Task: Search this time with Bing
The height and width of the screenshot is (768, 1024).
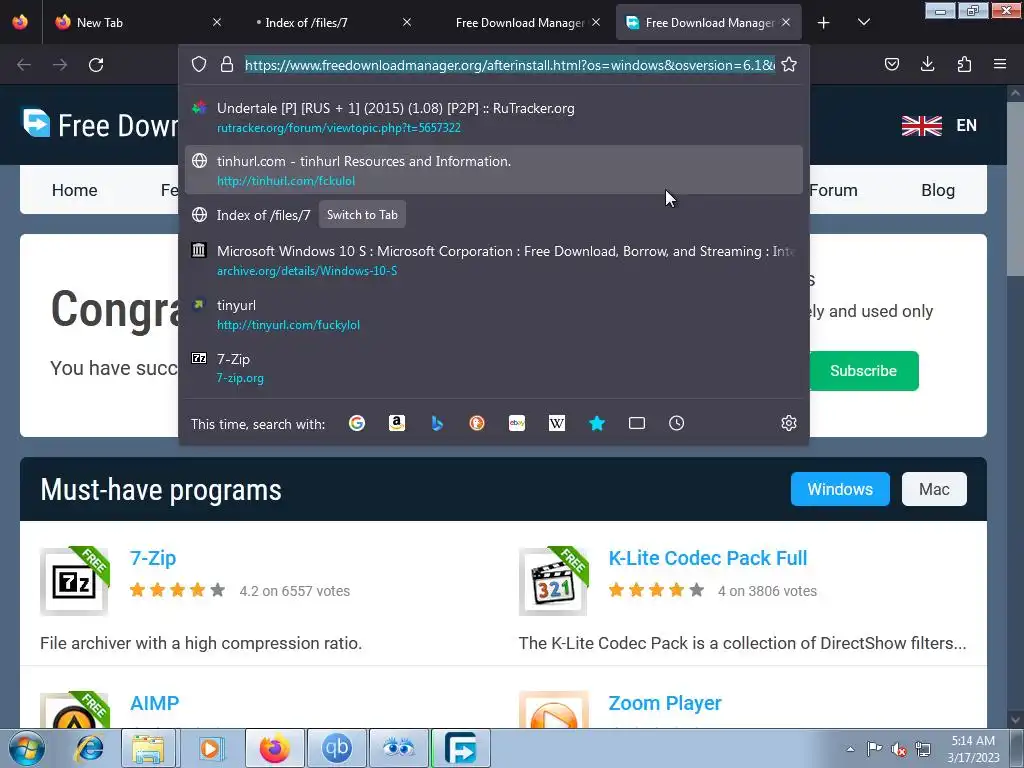Action: click(x=437, y=423)
